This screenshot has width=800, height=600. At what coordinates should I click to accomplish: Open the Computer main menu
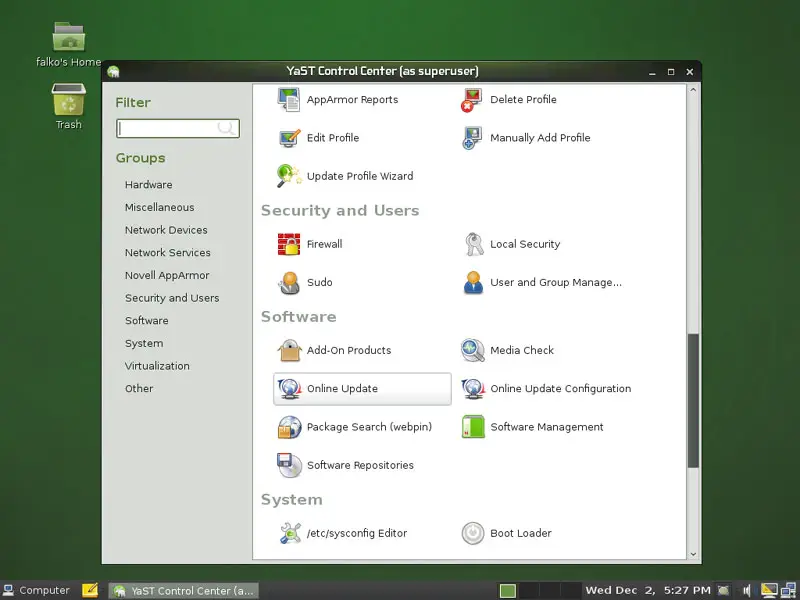[36, 590]
